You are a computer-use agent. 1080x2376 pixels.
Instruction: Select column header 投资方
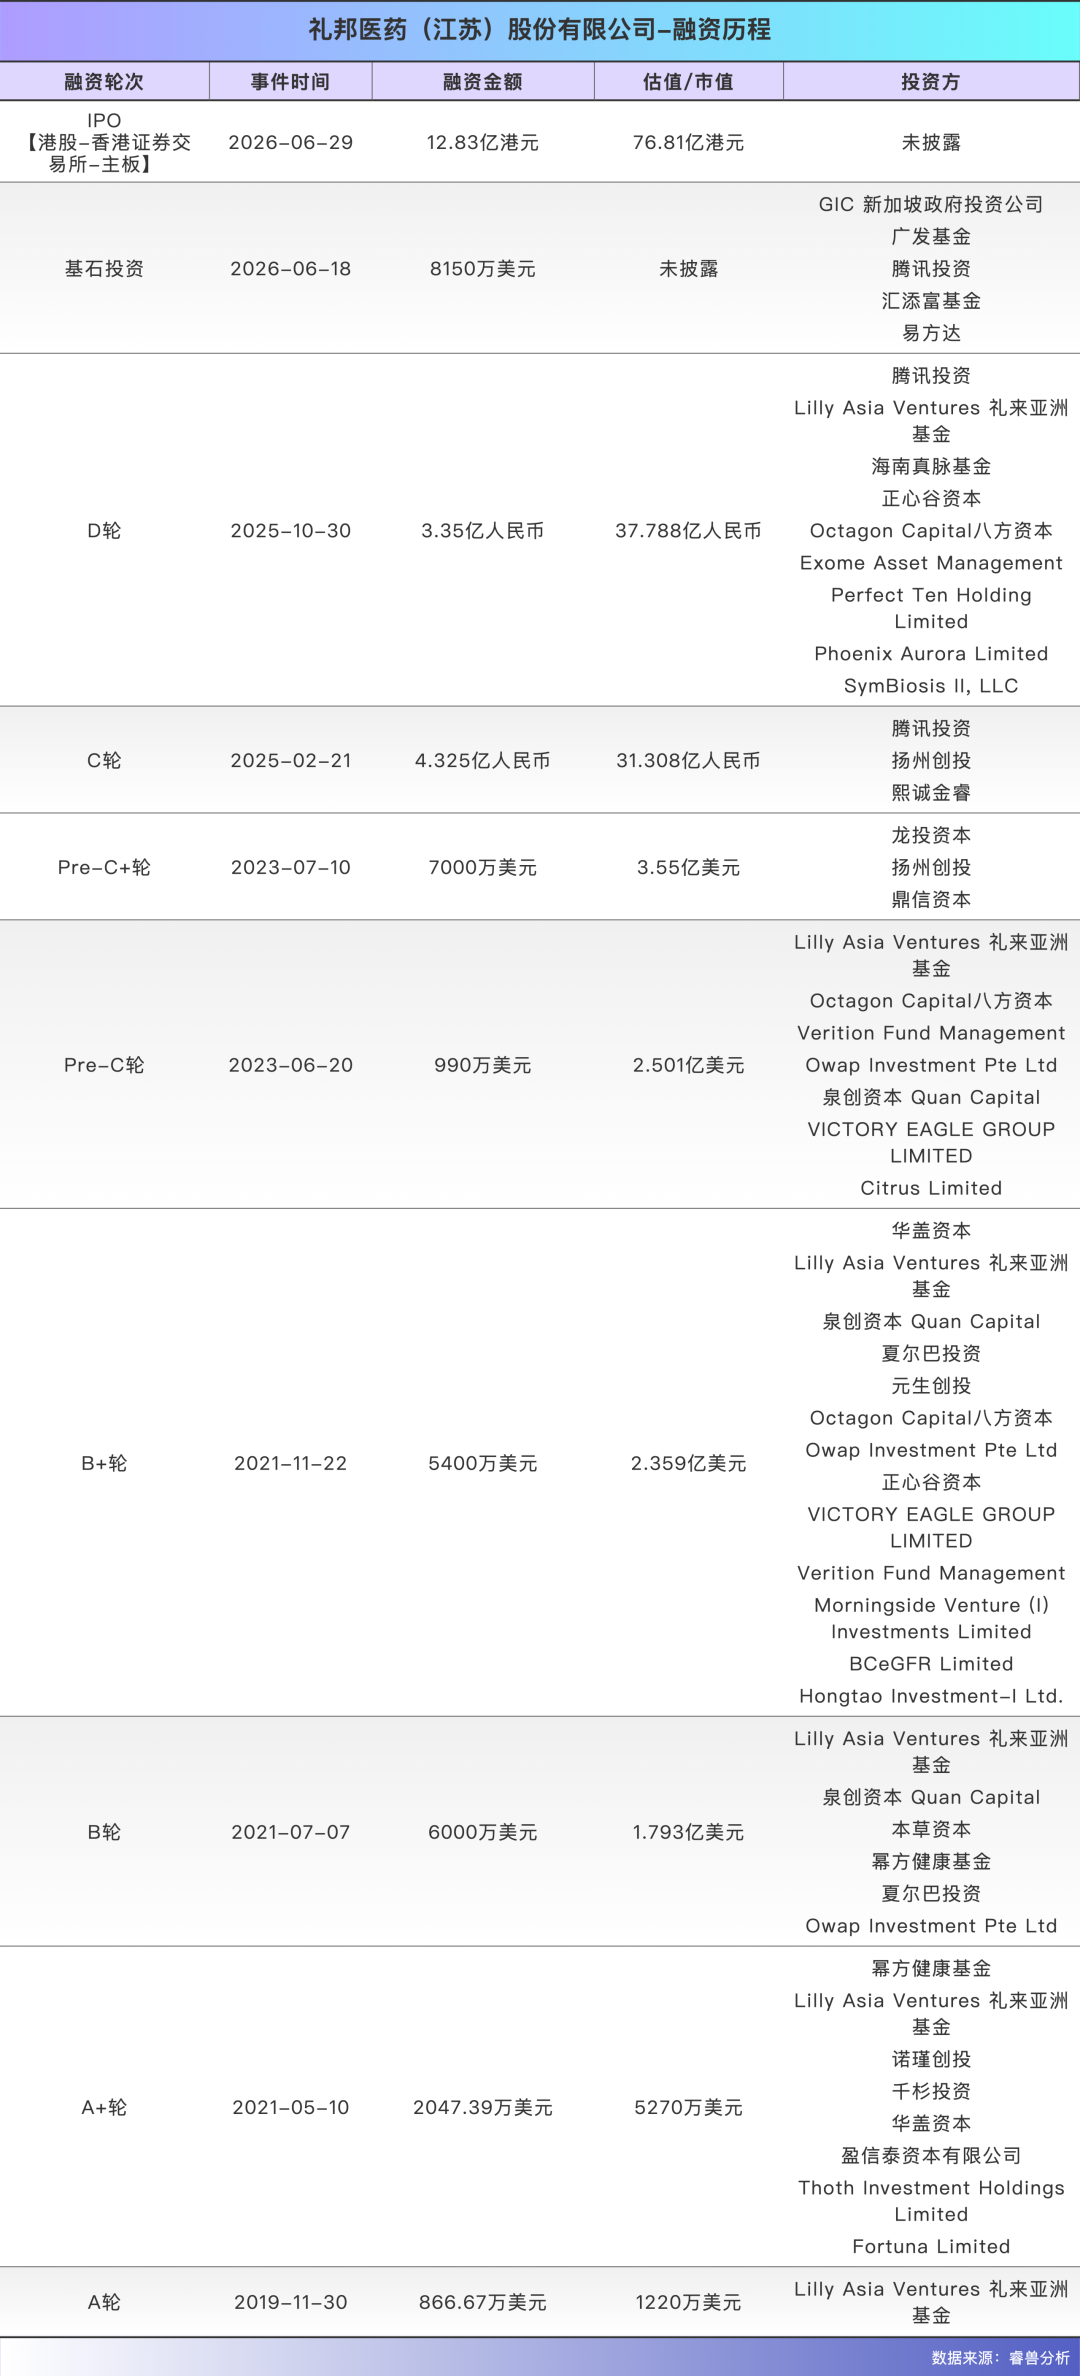pos(931,82)
